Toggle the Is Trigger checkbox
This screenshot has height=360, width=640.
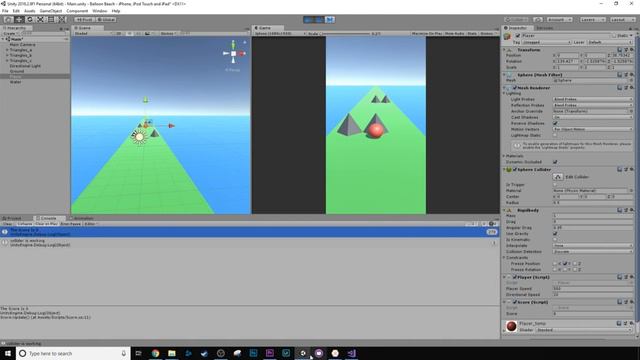pos(555,184)
